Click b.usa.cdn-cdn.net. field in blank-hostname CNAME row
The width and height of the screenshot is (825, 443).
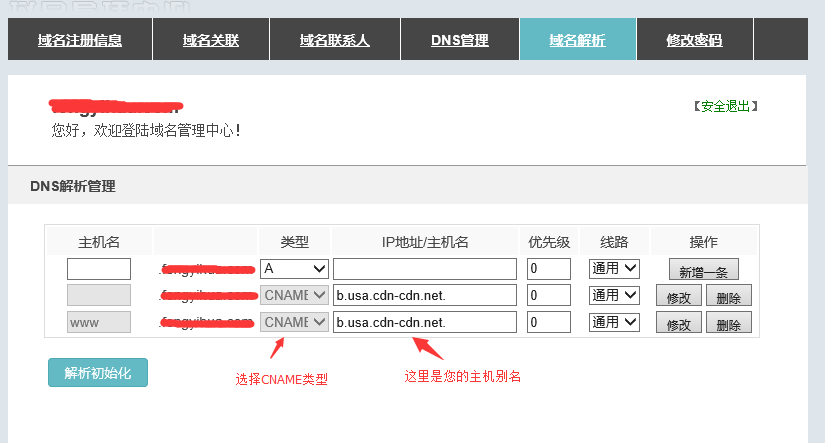tap(425, 295)
